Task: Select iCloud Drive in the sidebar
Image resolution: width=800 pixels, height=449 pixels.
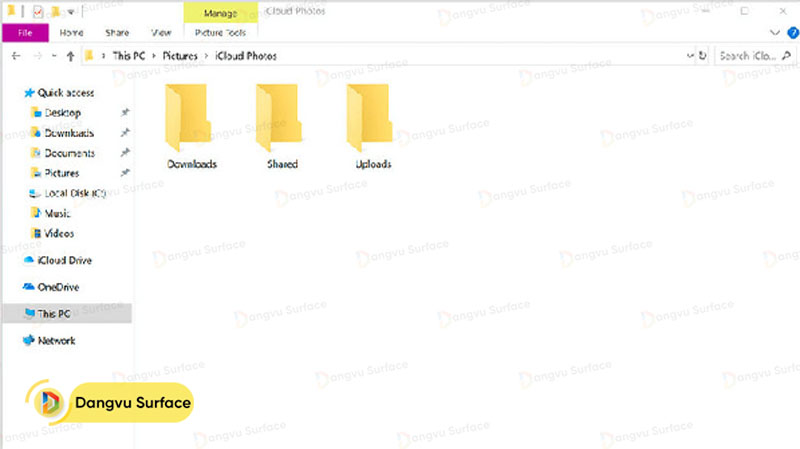Action: pos(64,260)
